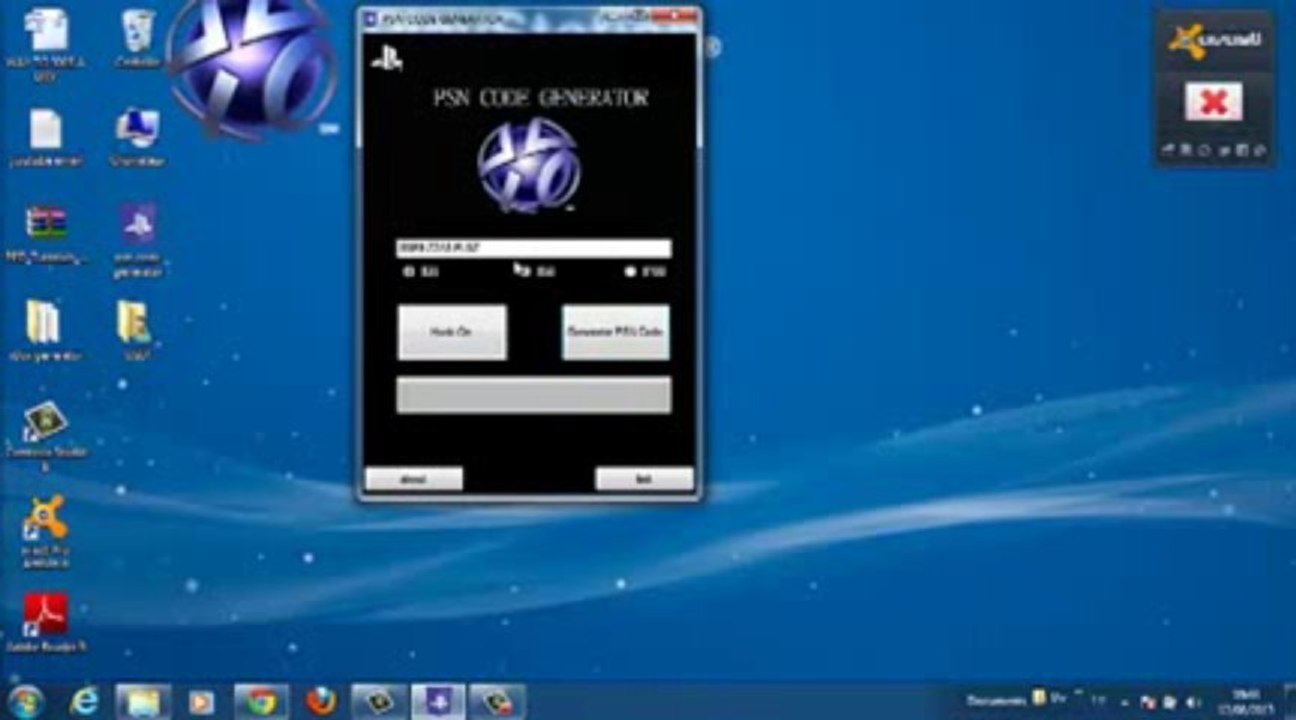Launch Firefox from the taskbar

pos(322,702)
